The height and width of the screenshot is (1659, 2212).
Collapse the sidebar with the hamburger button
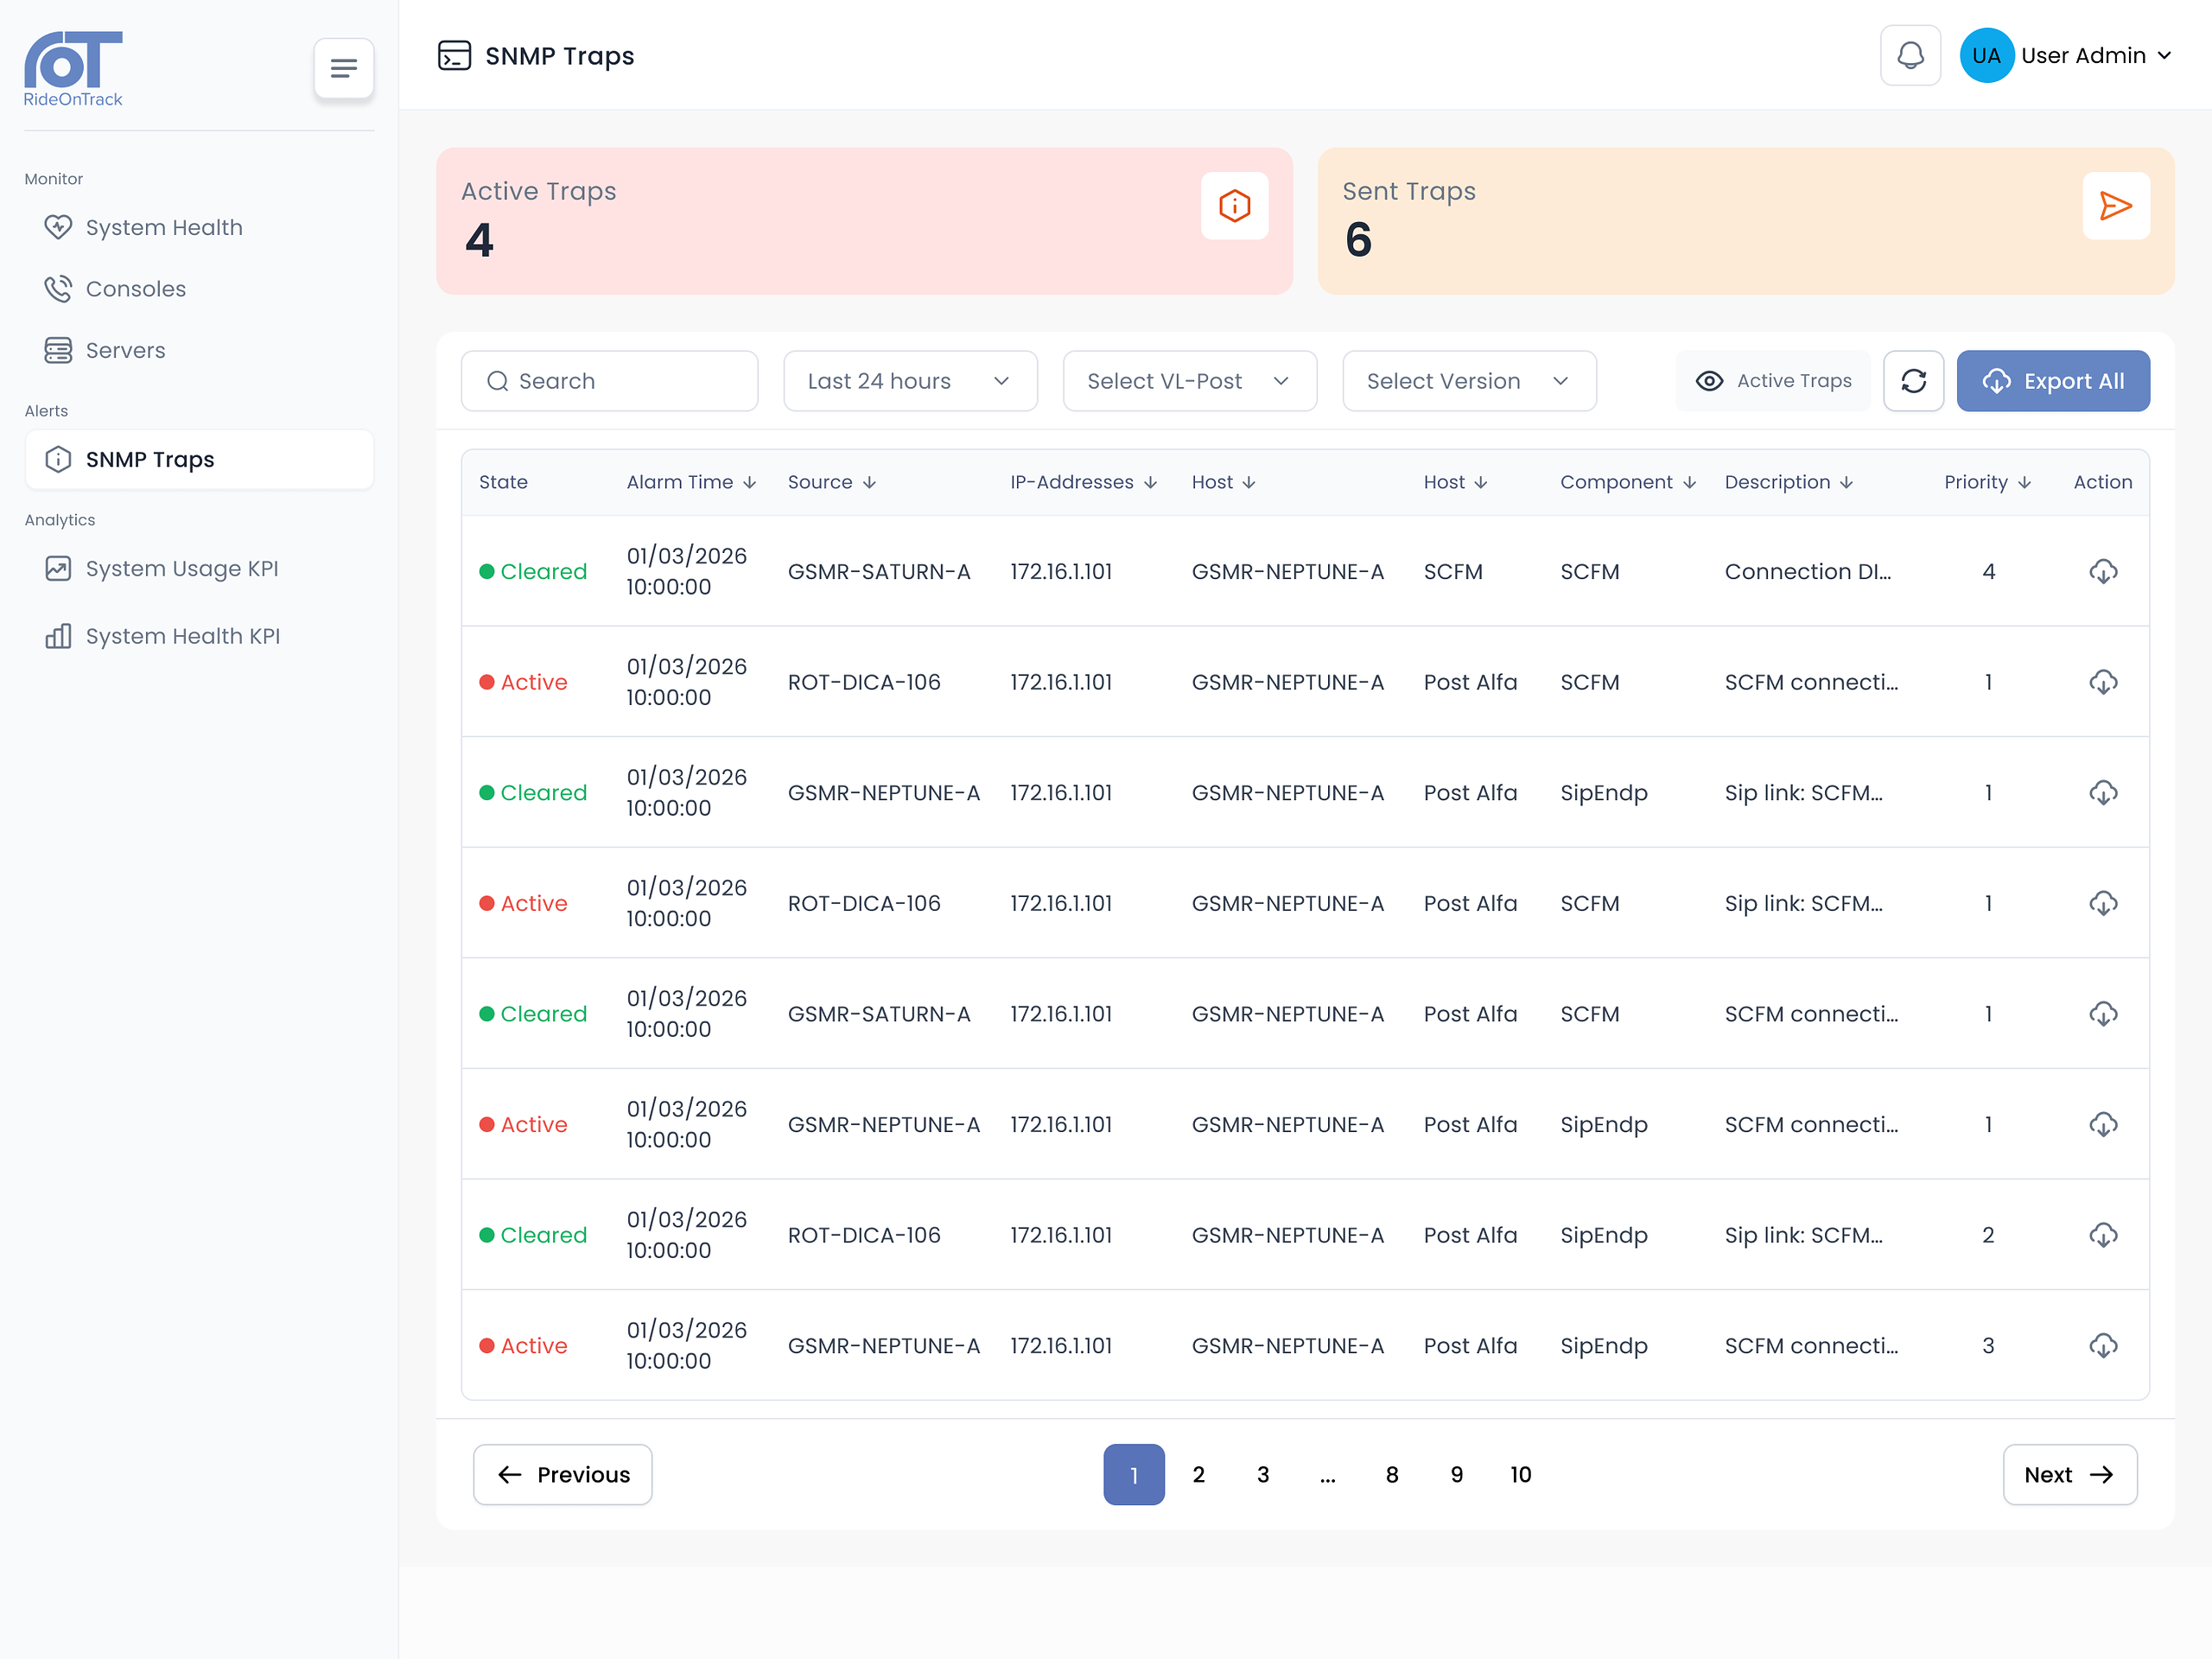point(343,69)
